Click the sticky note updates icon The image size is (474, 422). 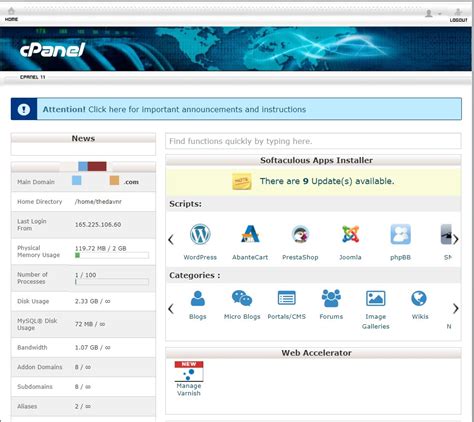(x=242, y=181)
